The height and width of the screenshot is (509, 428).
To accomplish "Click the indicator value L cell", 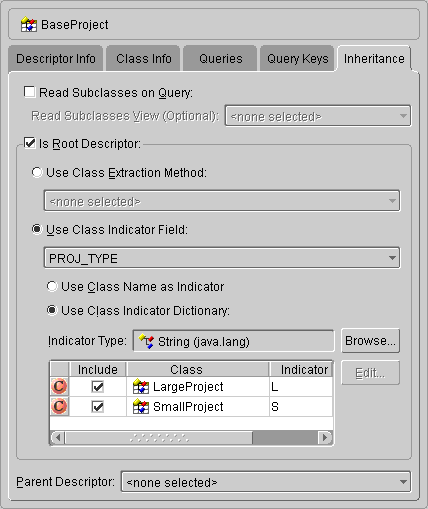I will tap(301, 387).
